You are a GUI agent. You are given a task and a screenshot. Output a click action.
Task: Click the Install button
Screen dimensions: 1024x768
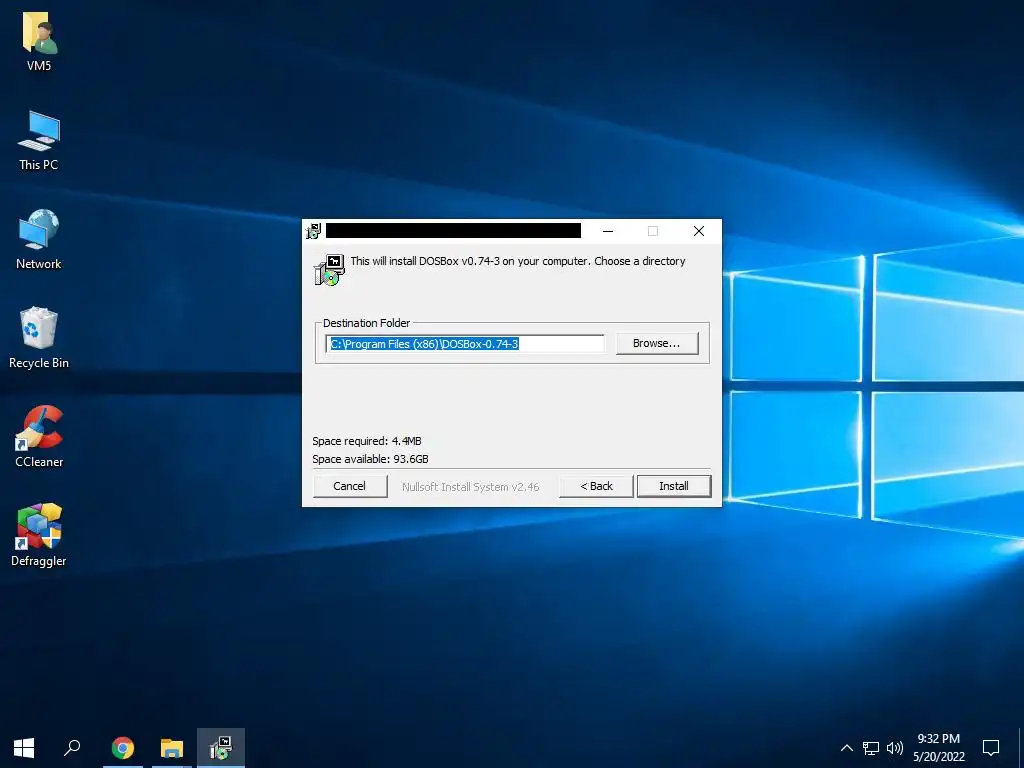[x=674, y=486]
